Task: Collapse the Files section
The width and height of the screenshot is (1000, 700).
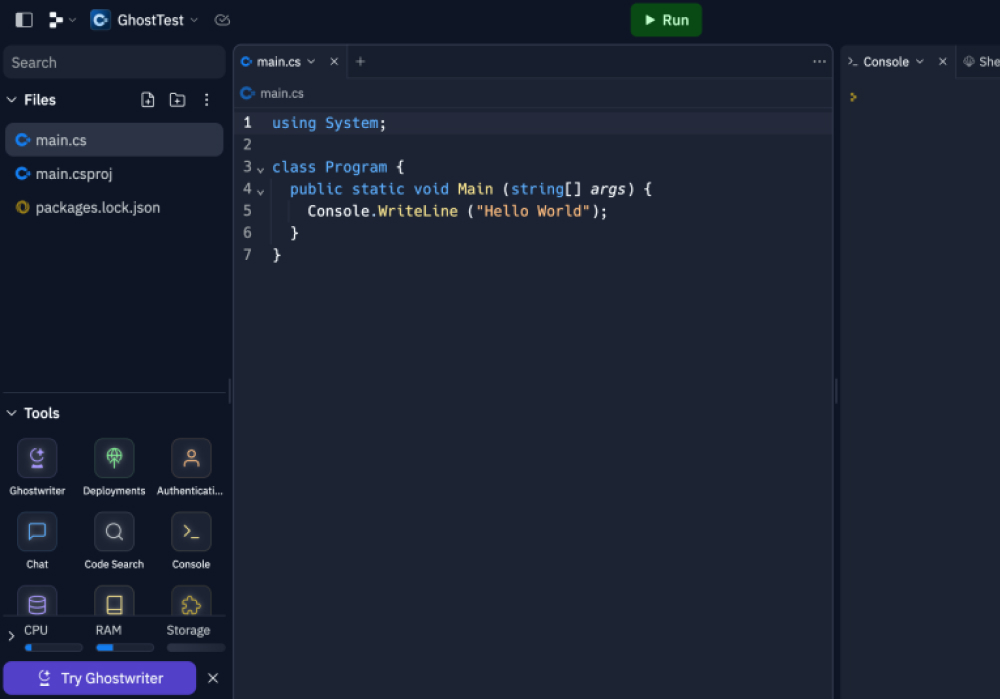Action: click(12, 100)
